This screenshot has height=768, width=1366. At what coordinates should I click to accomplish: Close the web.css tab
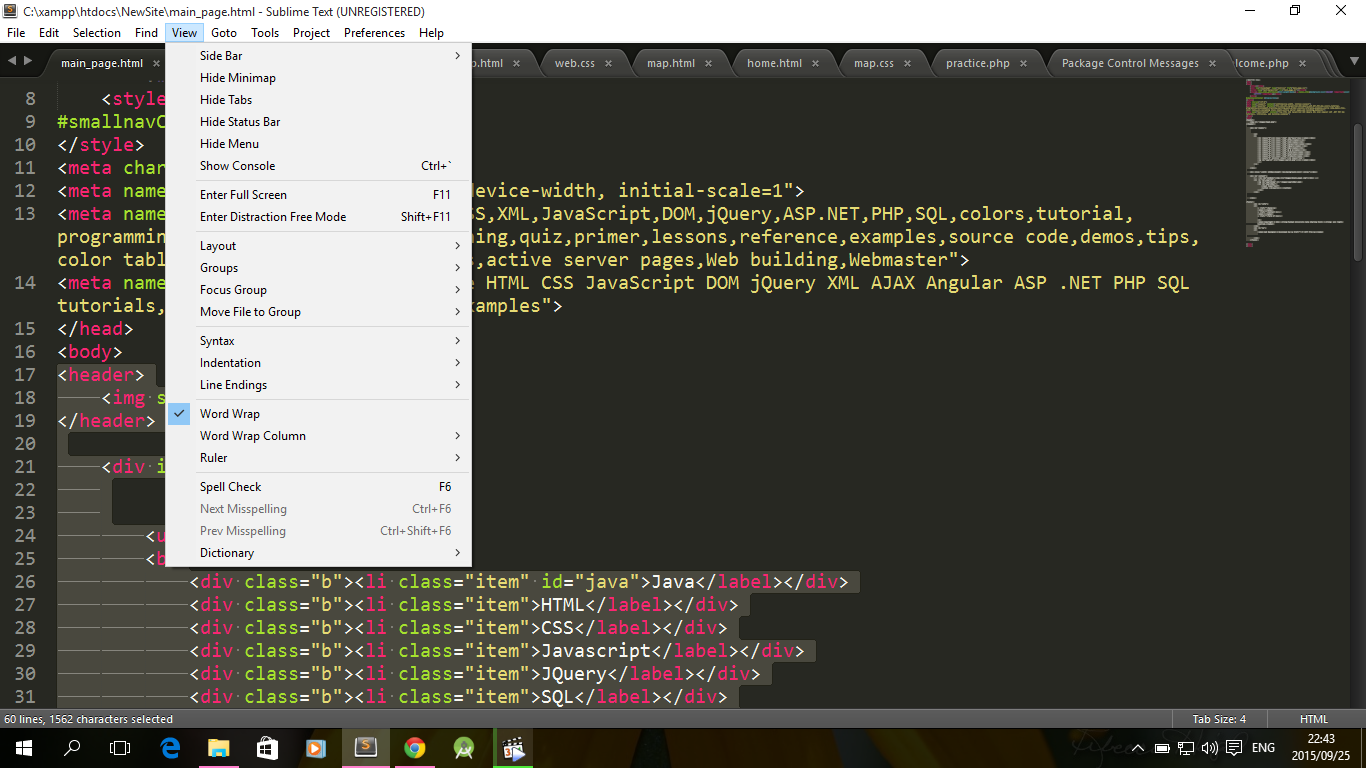(x=606, y=63)
